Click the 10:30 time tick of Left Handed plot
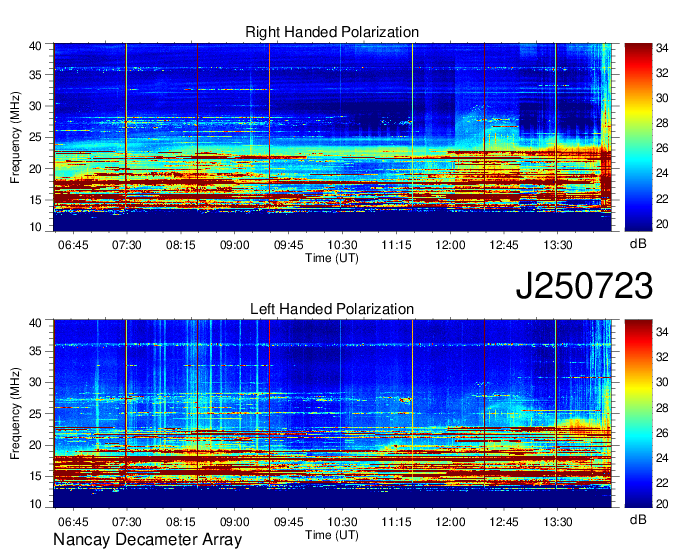Image resolution: width=680 pixels, height=552 pixels. click(x=342, y=522)
